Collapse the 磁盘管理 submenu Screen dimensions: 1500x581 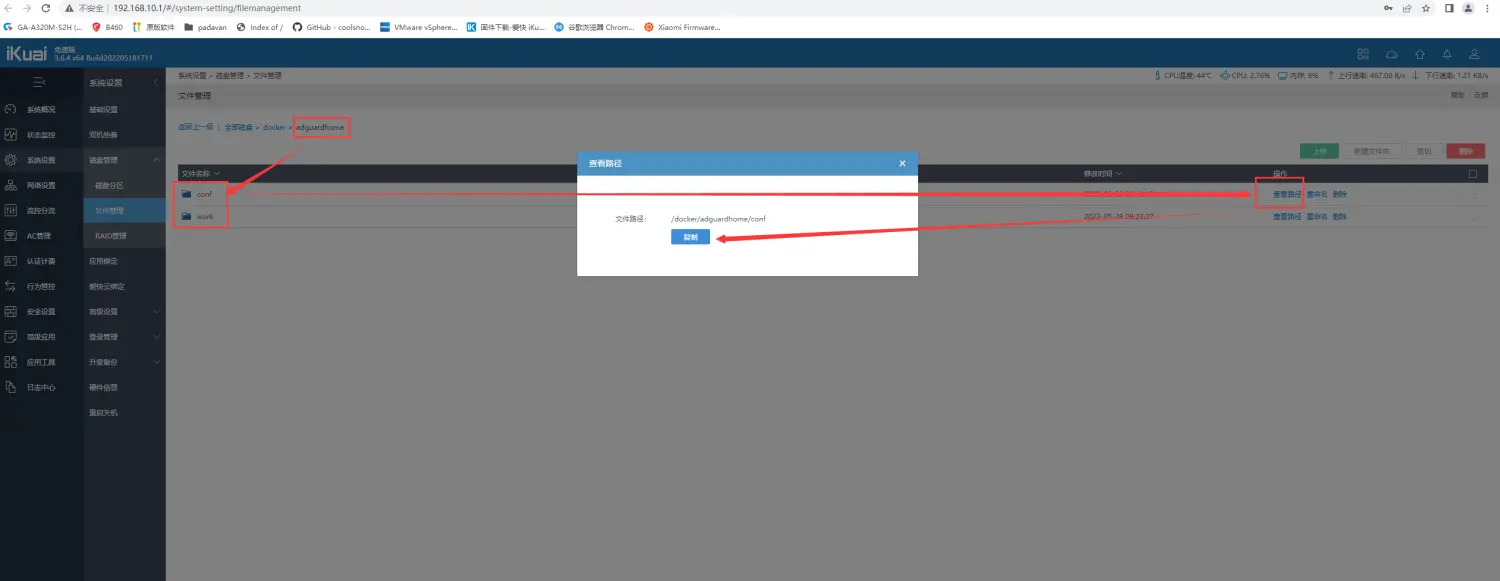(x=156, y=160)
